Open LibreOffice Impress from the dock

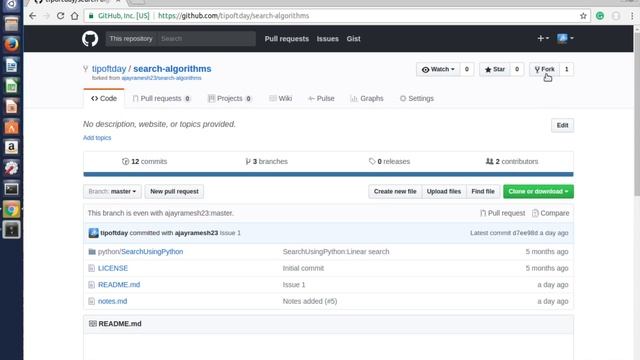pos(11,107)
